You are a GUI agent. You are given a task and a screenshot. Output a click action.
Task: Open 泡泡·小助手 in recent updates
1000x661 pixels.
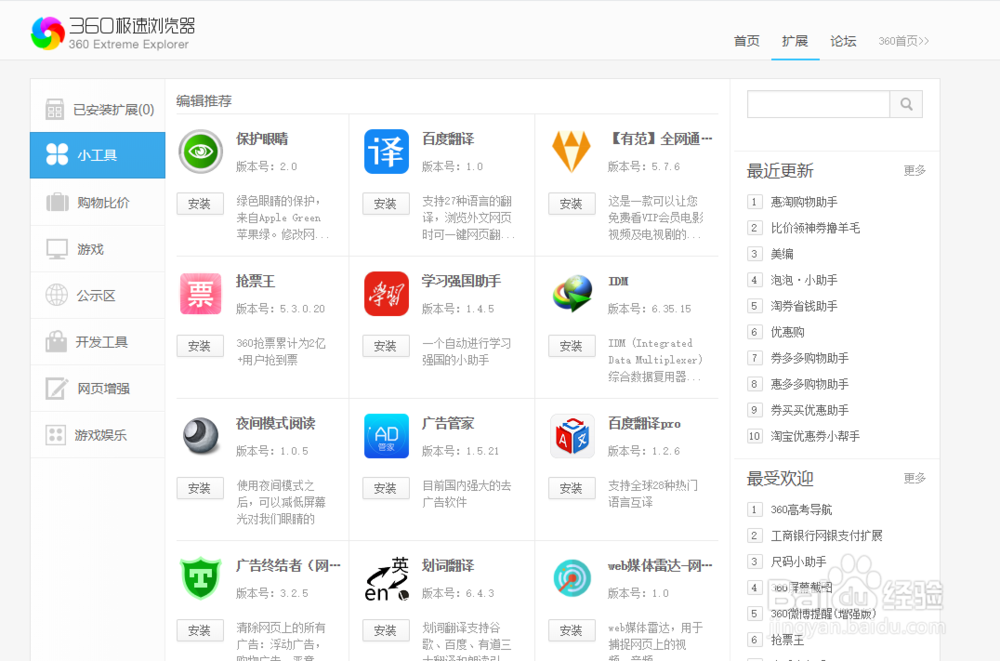804,280
